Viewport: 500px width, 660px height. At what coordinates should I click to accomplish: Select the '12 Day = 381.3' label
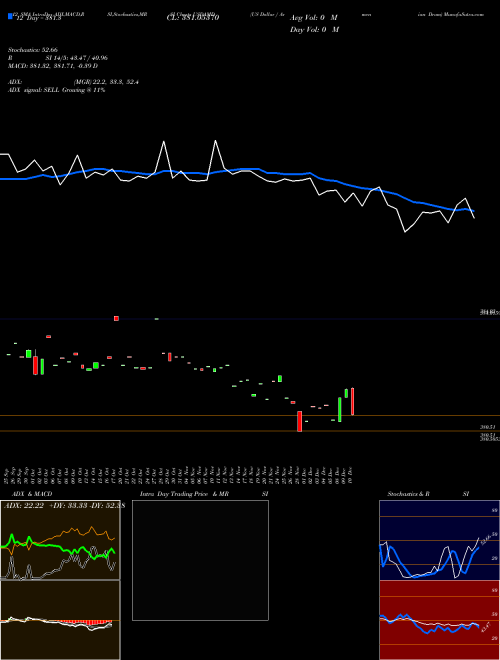click(37, 19)
